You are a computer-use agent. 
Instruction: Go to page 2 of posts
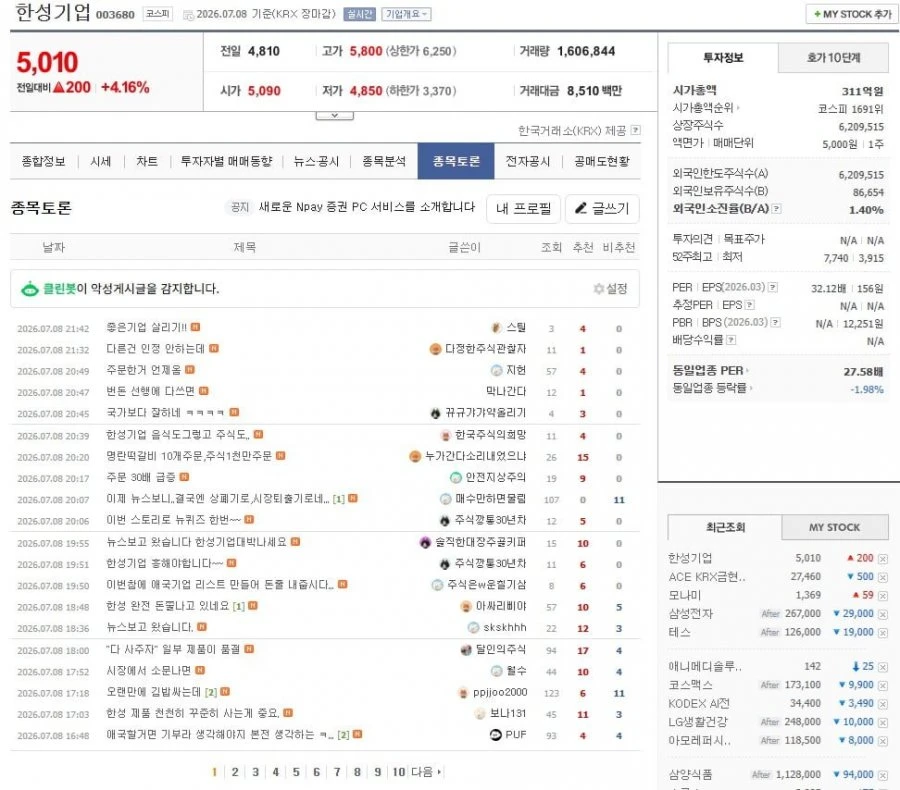235,772
